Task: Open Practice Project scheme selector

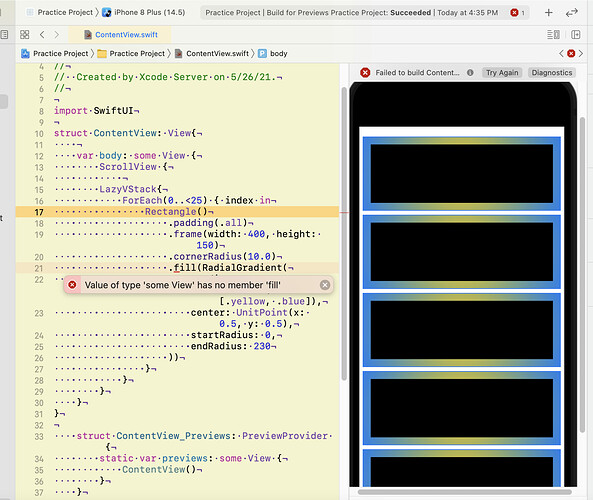Action: (x=61, y=12)
